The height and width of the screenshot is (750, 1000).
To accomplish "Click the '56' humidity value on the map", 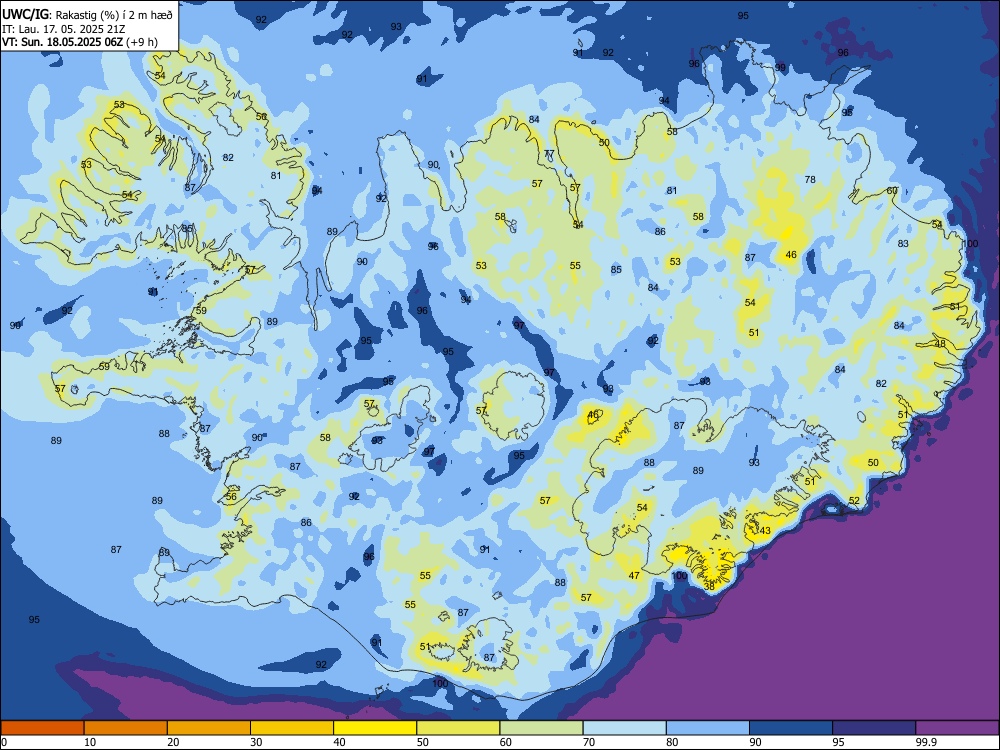I will 231,496.
